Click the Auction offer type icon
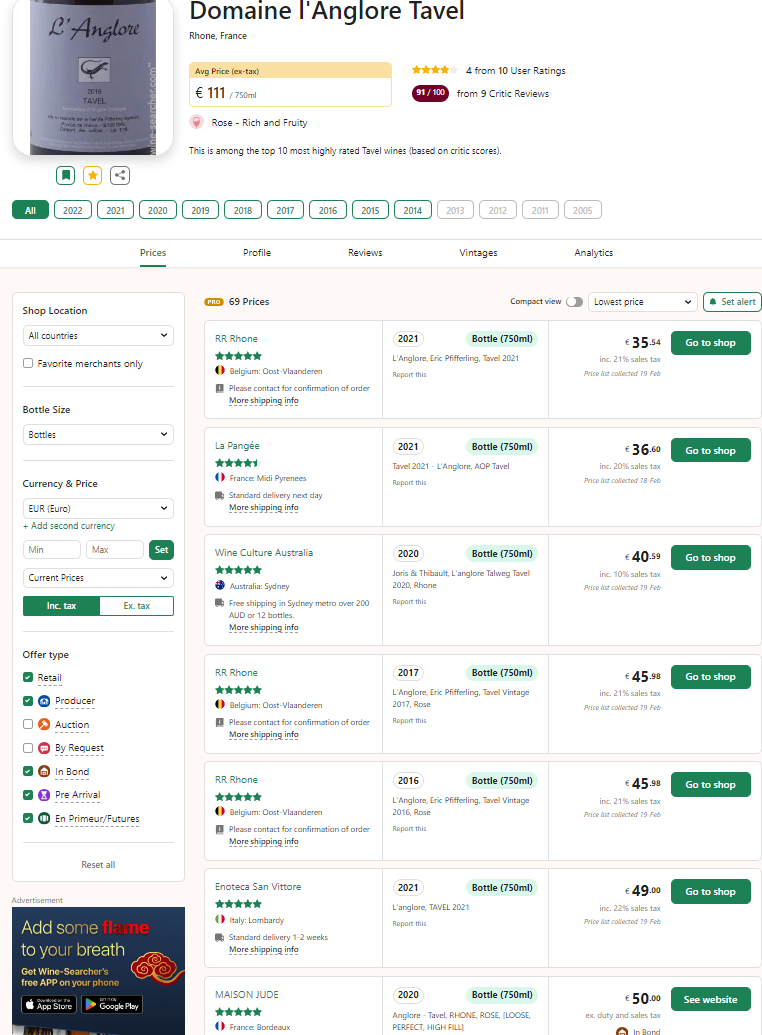The image size is (762, 1035). point(44,724)
